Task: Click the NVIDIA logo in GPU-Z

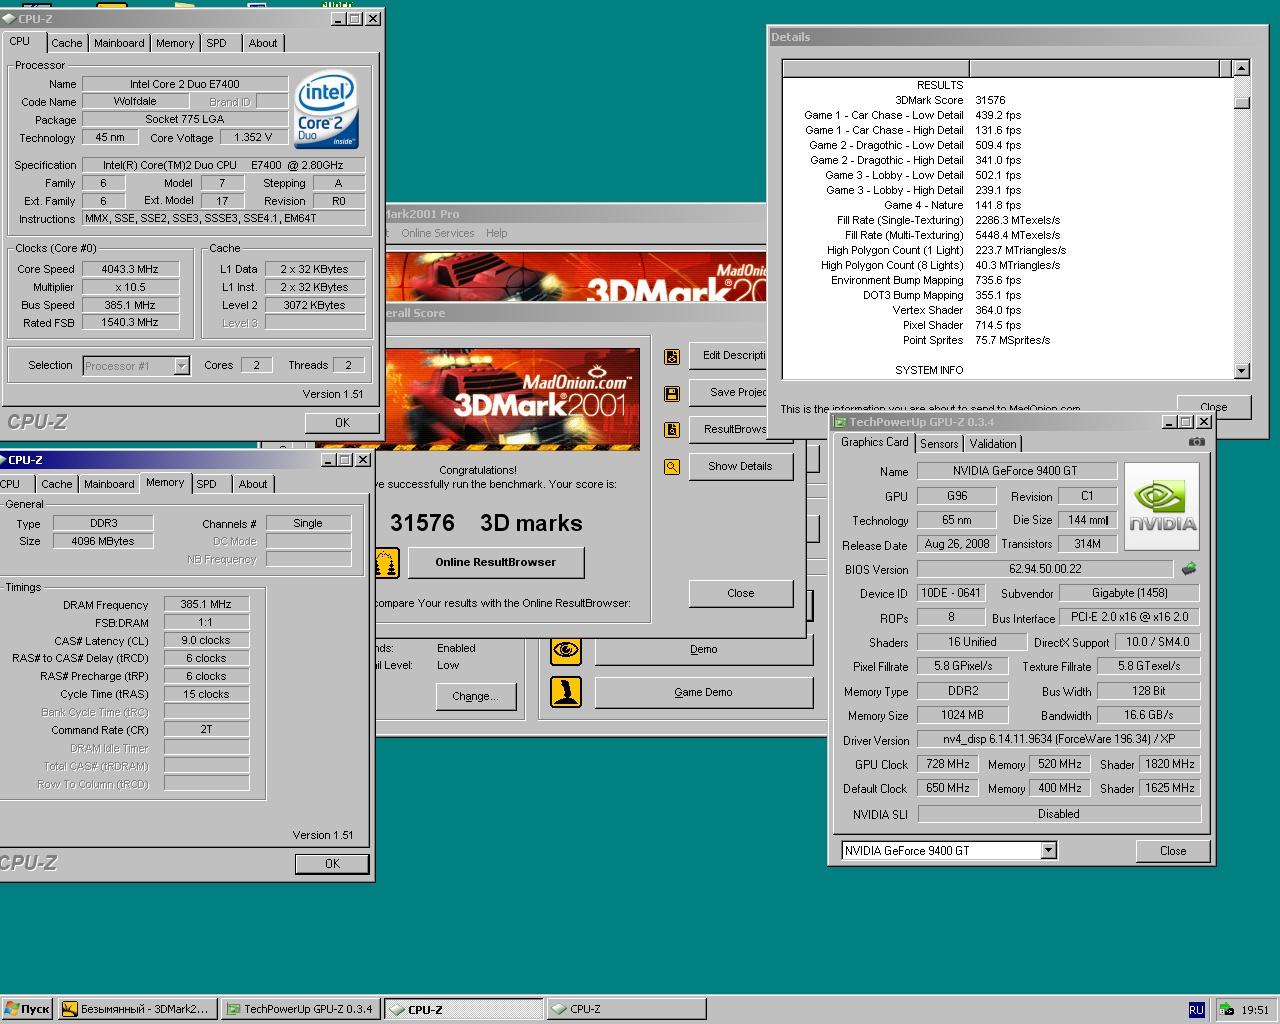Action: [1161, 506]
